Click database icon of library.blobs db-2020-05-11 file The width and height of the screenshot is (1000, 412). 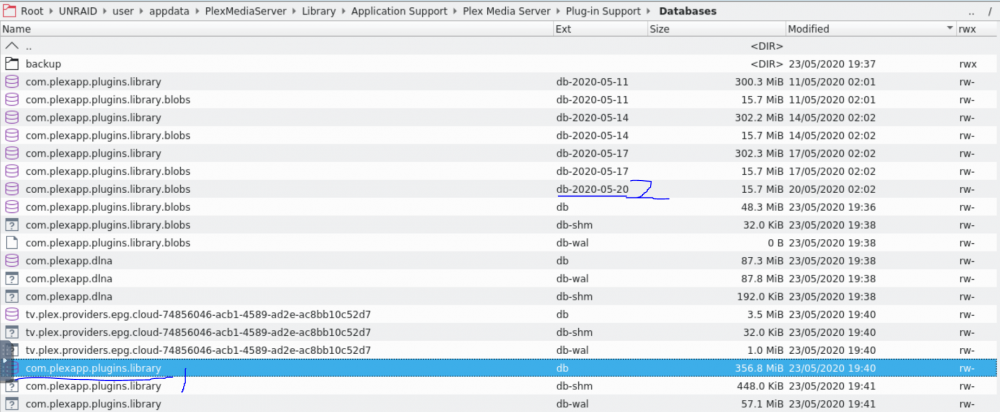(x=11, y=99)
